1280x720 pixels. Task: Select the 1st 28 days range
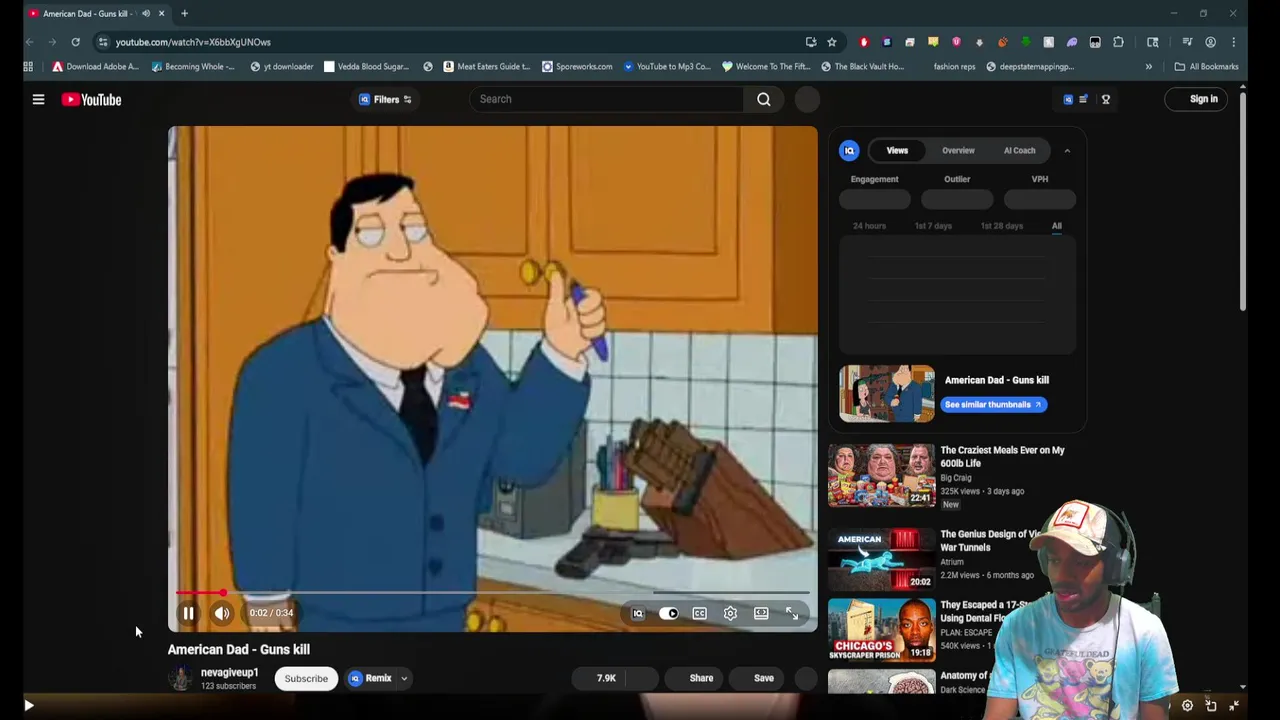(1002, 226)
